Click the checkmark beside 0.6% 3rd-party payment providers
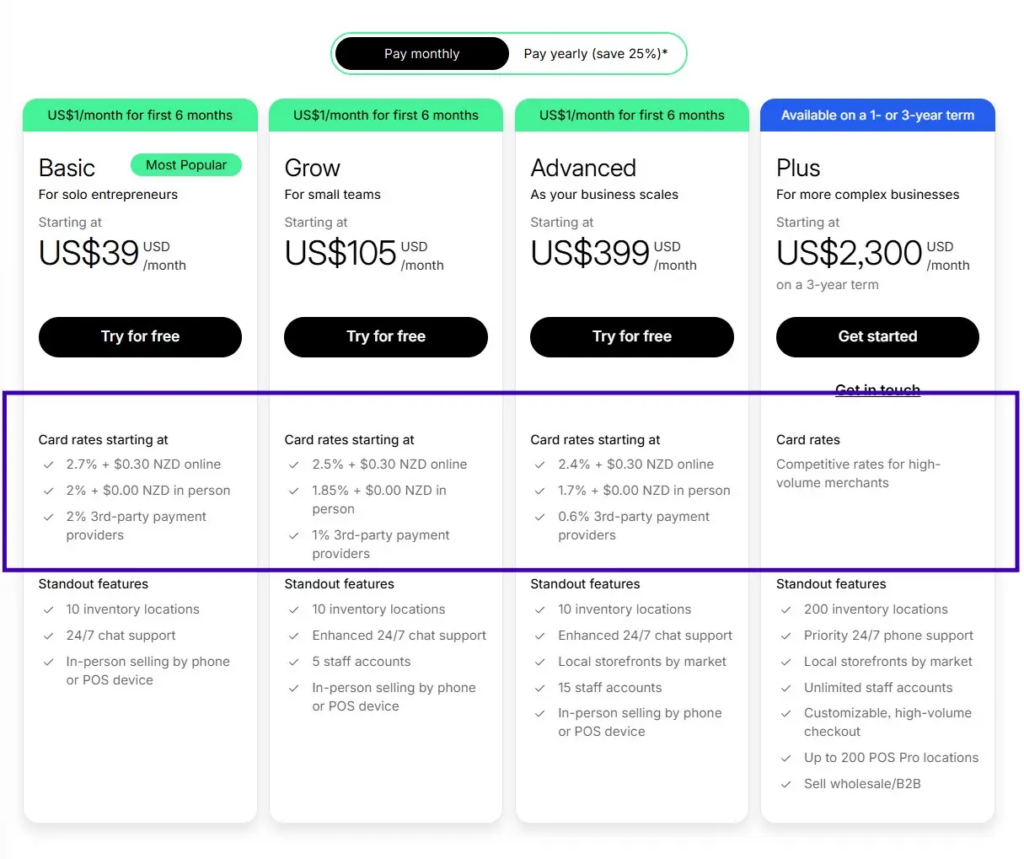The image size is (1024, 859). tap(539, 516)
